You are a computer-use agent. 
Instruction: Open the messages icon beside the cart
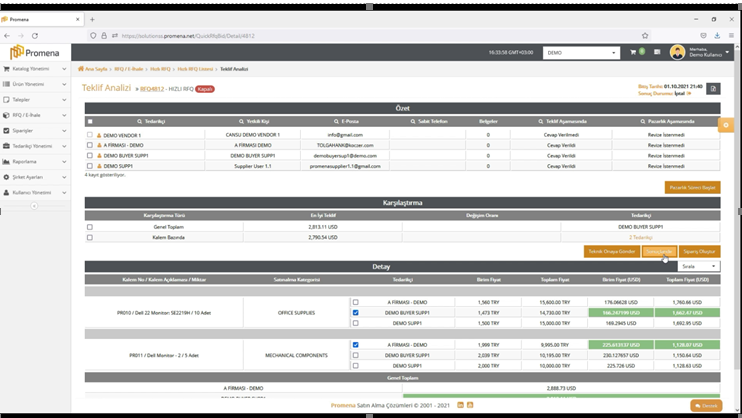coord(657,52)
